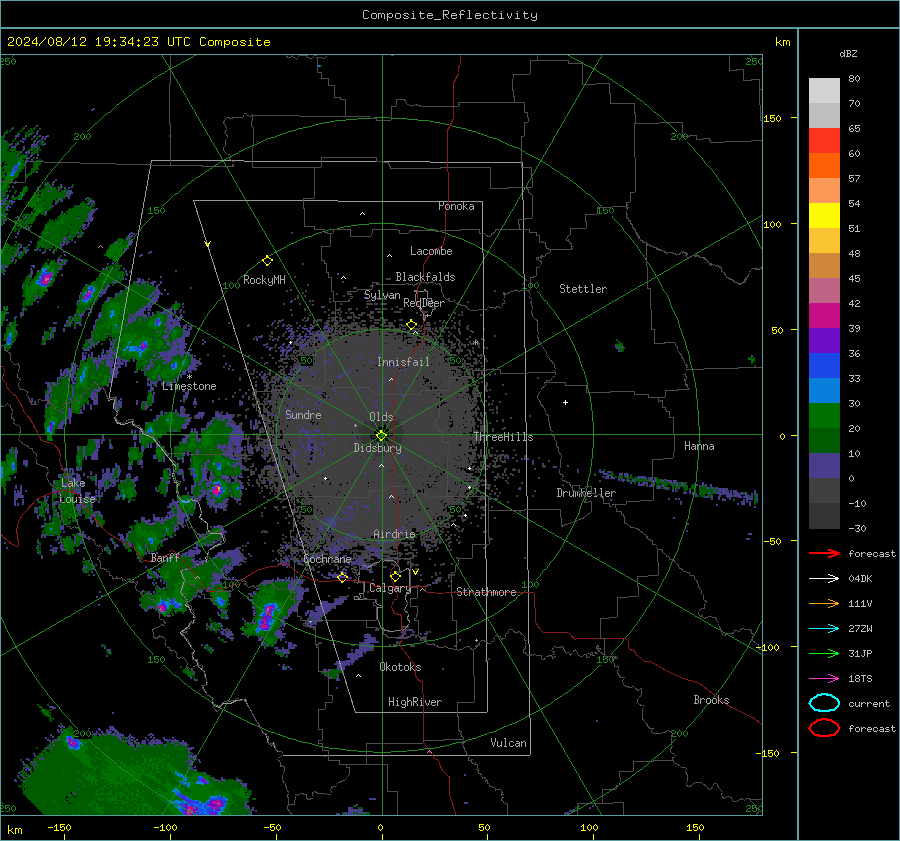The width and height of the screenshot is (900, 841).
Task: Click the HighRiver town label
Action: [x=415, y=702]
